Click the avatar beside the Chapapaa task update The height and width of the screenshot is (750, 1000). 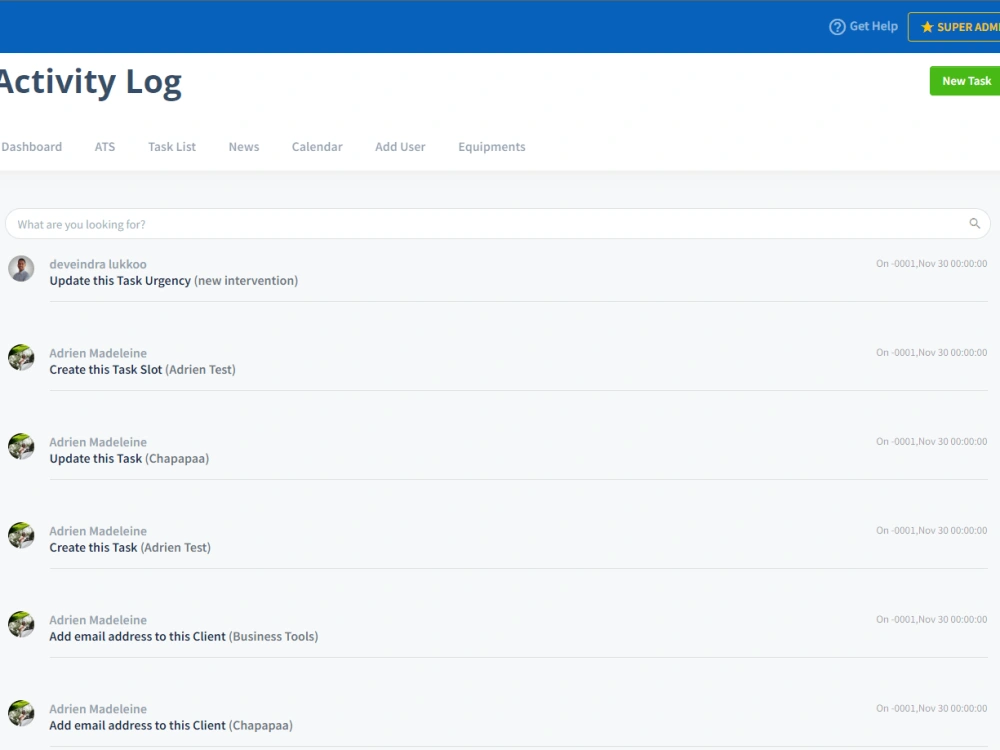[x=21, y=446]
